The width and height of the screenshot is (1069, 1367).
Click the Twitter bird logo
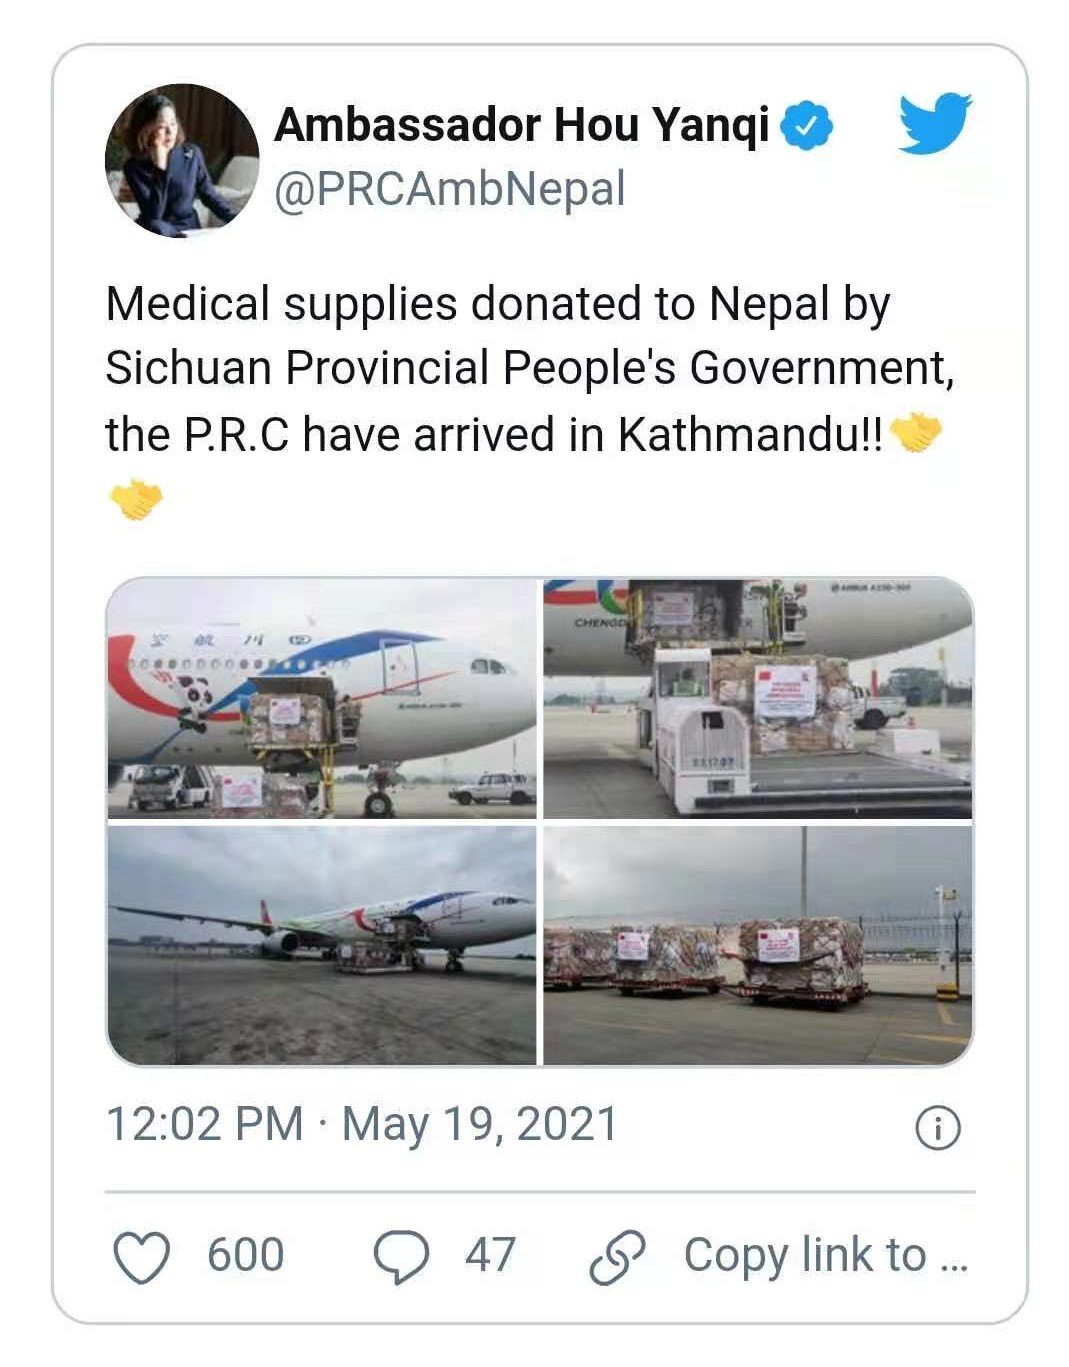tap(934, 124)
